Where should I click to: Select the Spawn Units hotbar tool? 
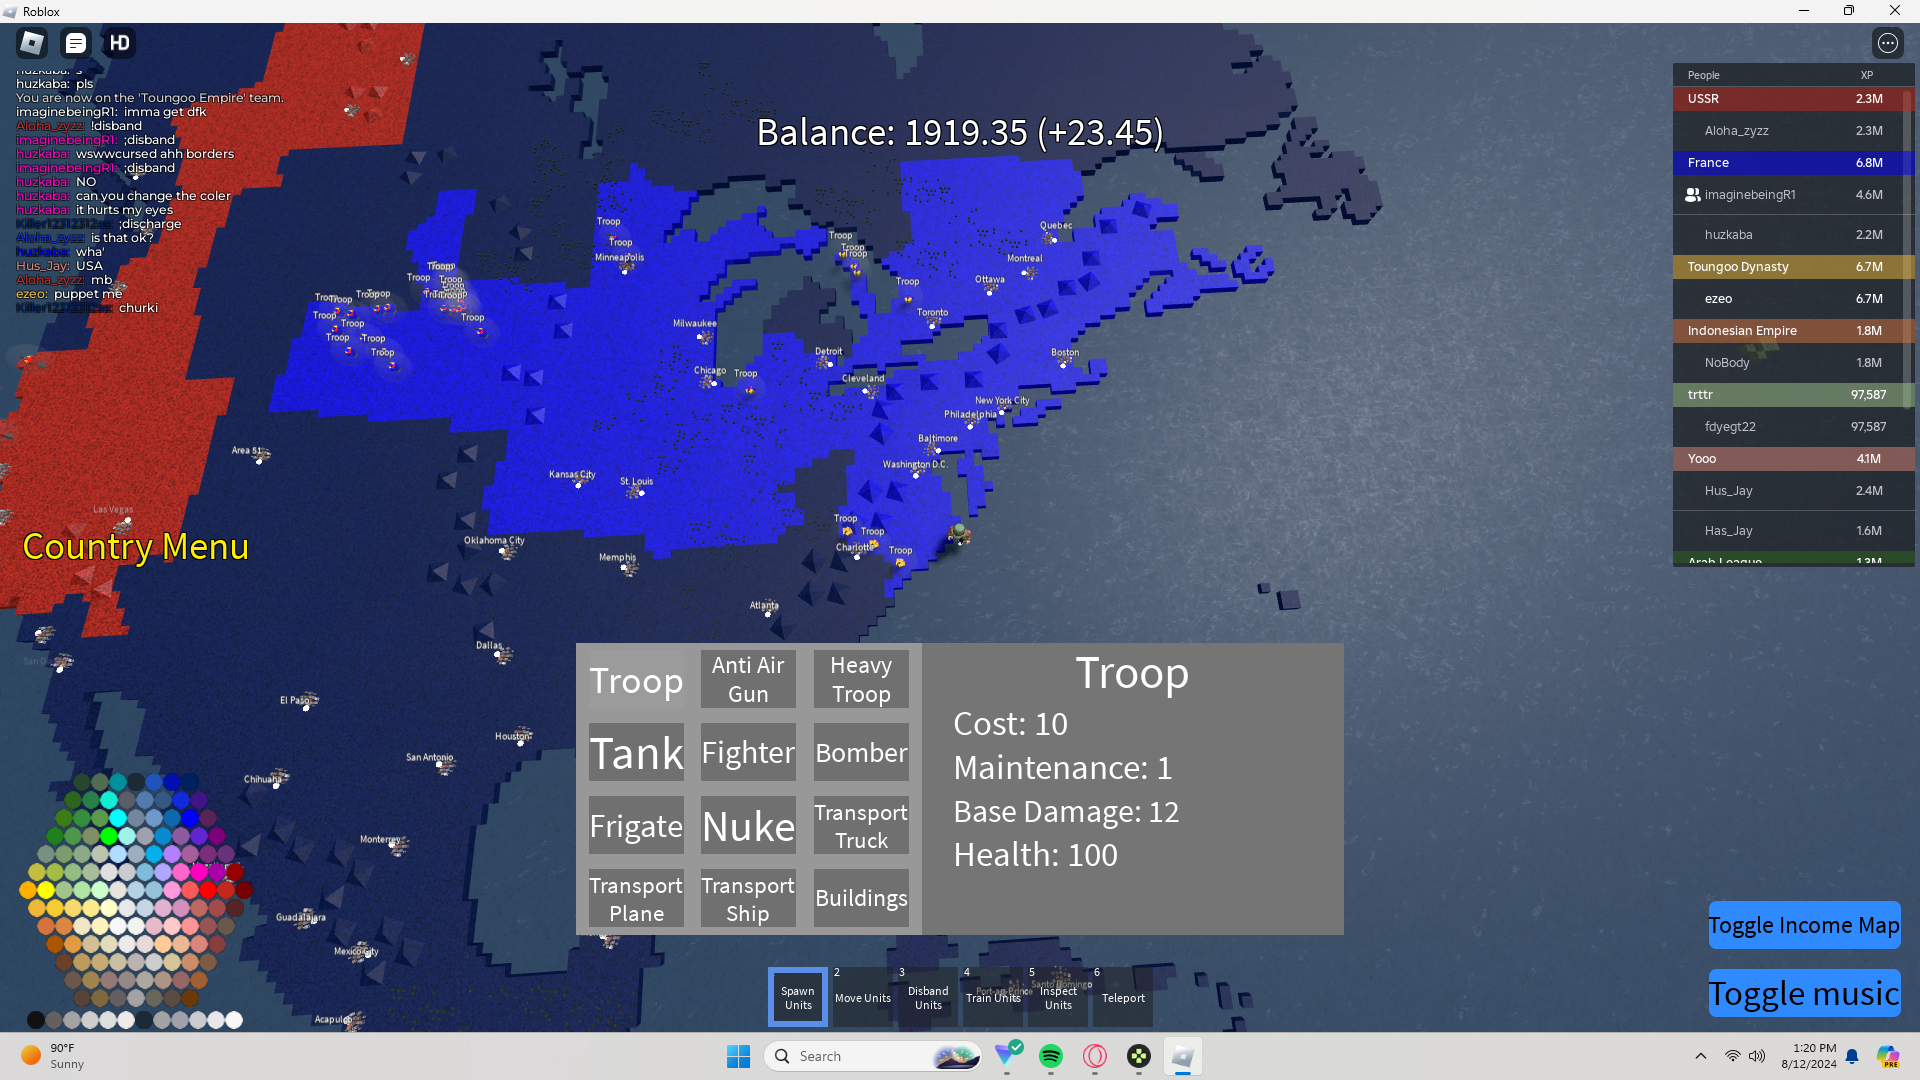click(x=798, y=997)
